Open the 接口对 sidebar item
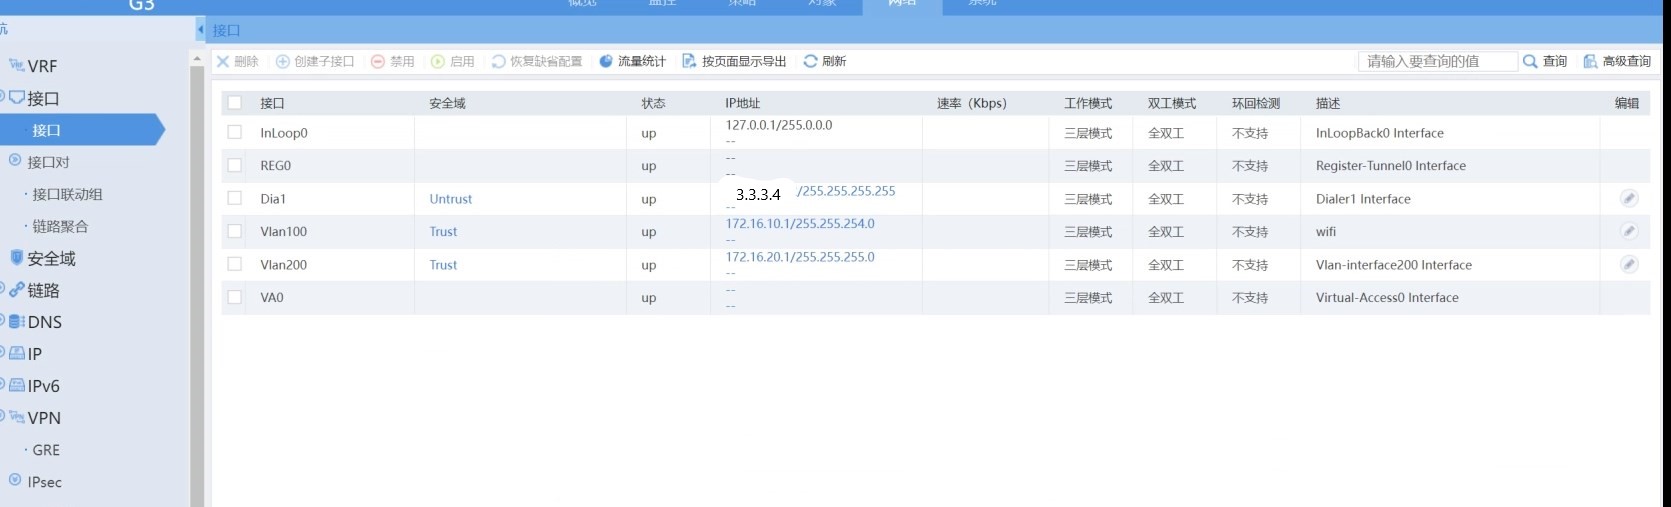Viewport: 1671px width, 507px height. tap(48, 162)
